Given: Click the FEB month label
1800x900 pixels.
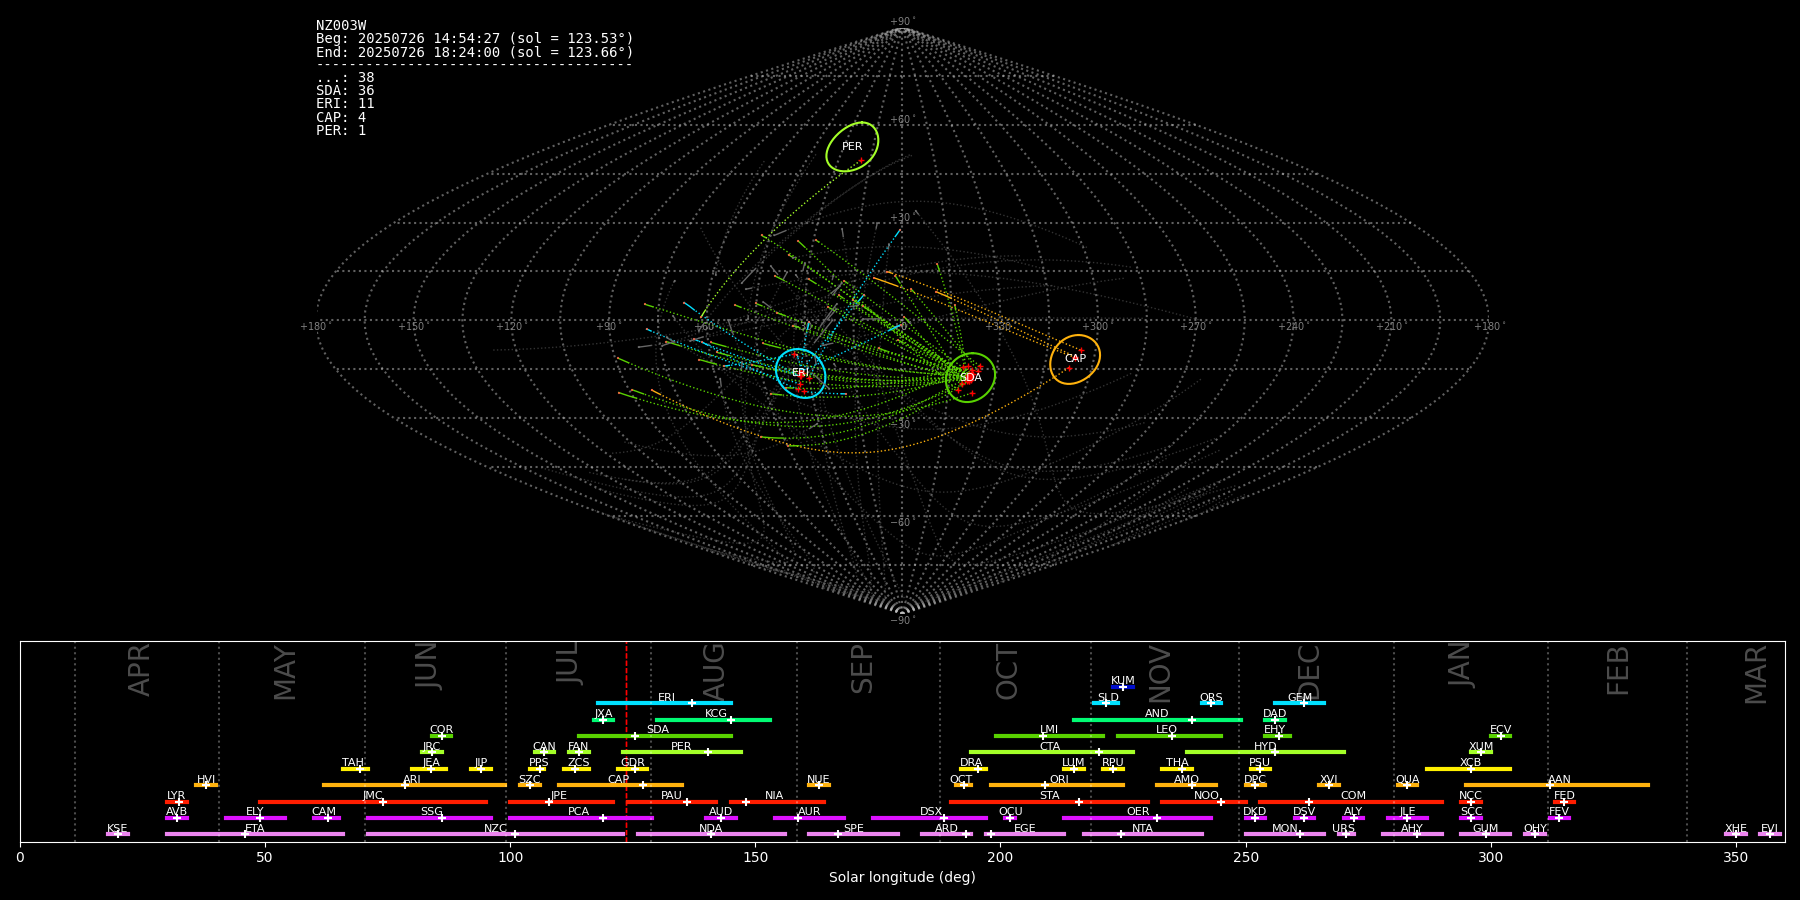Looking at the screenshot, I should click(x=1618, y=671).
